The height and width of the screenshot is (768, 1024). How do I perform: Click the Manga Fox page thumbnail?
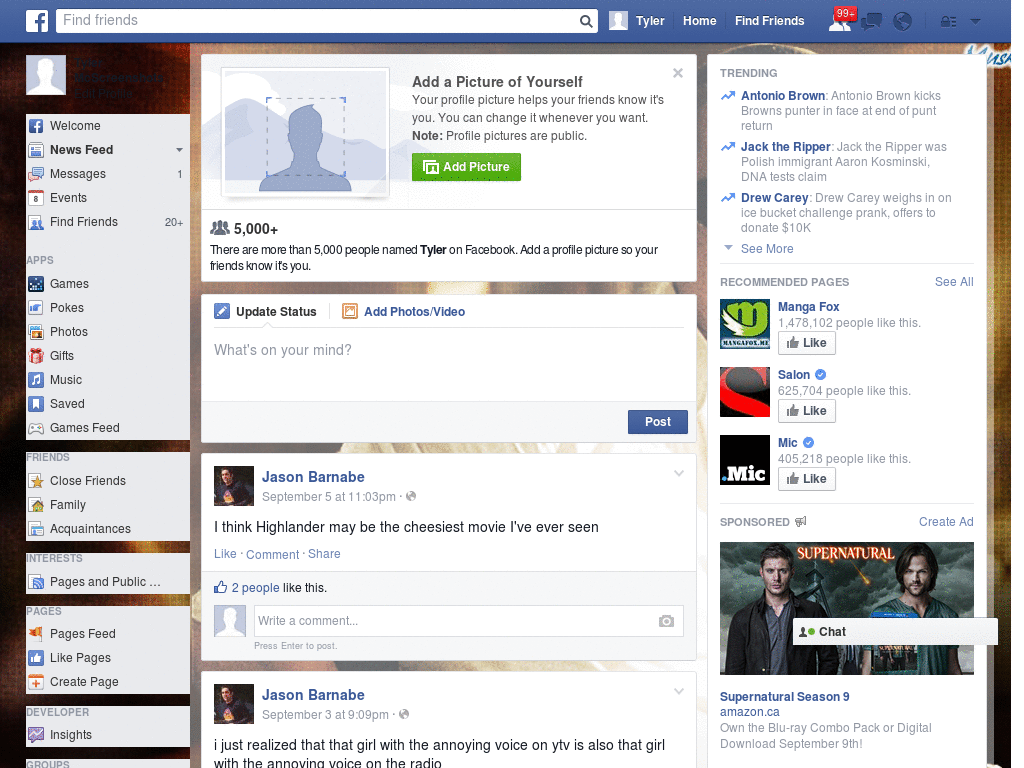point(744,324)
